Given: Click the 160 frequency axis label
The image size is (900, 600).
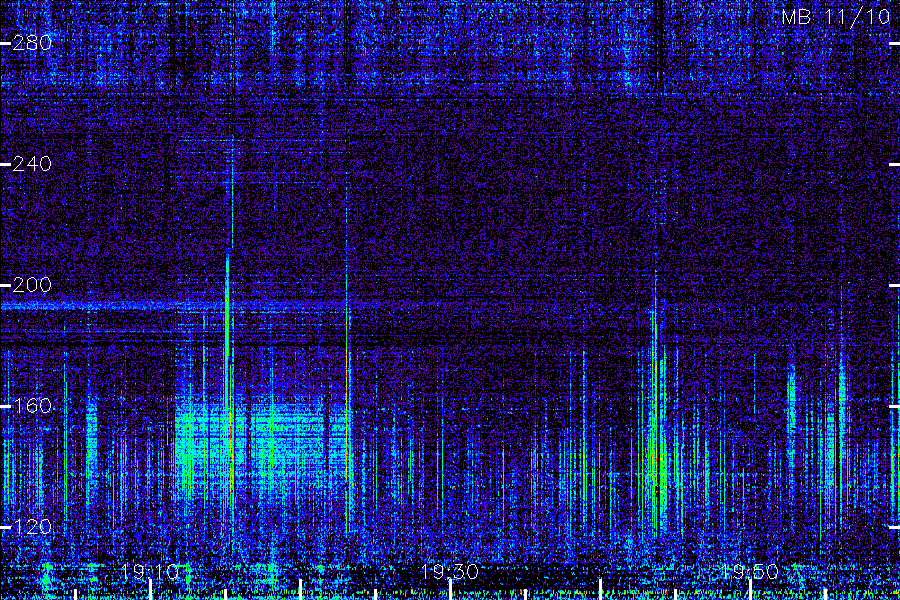Looking at the screenshot, I should (x=32, y=407).
